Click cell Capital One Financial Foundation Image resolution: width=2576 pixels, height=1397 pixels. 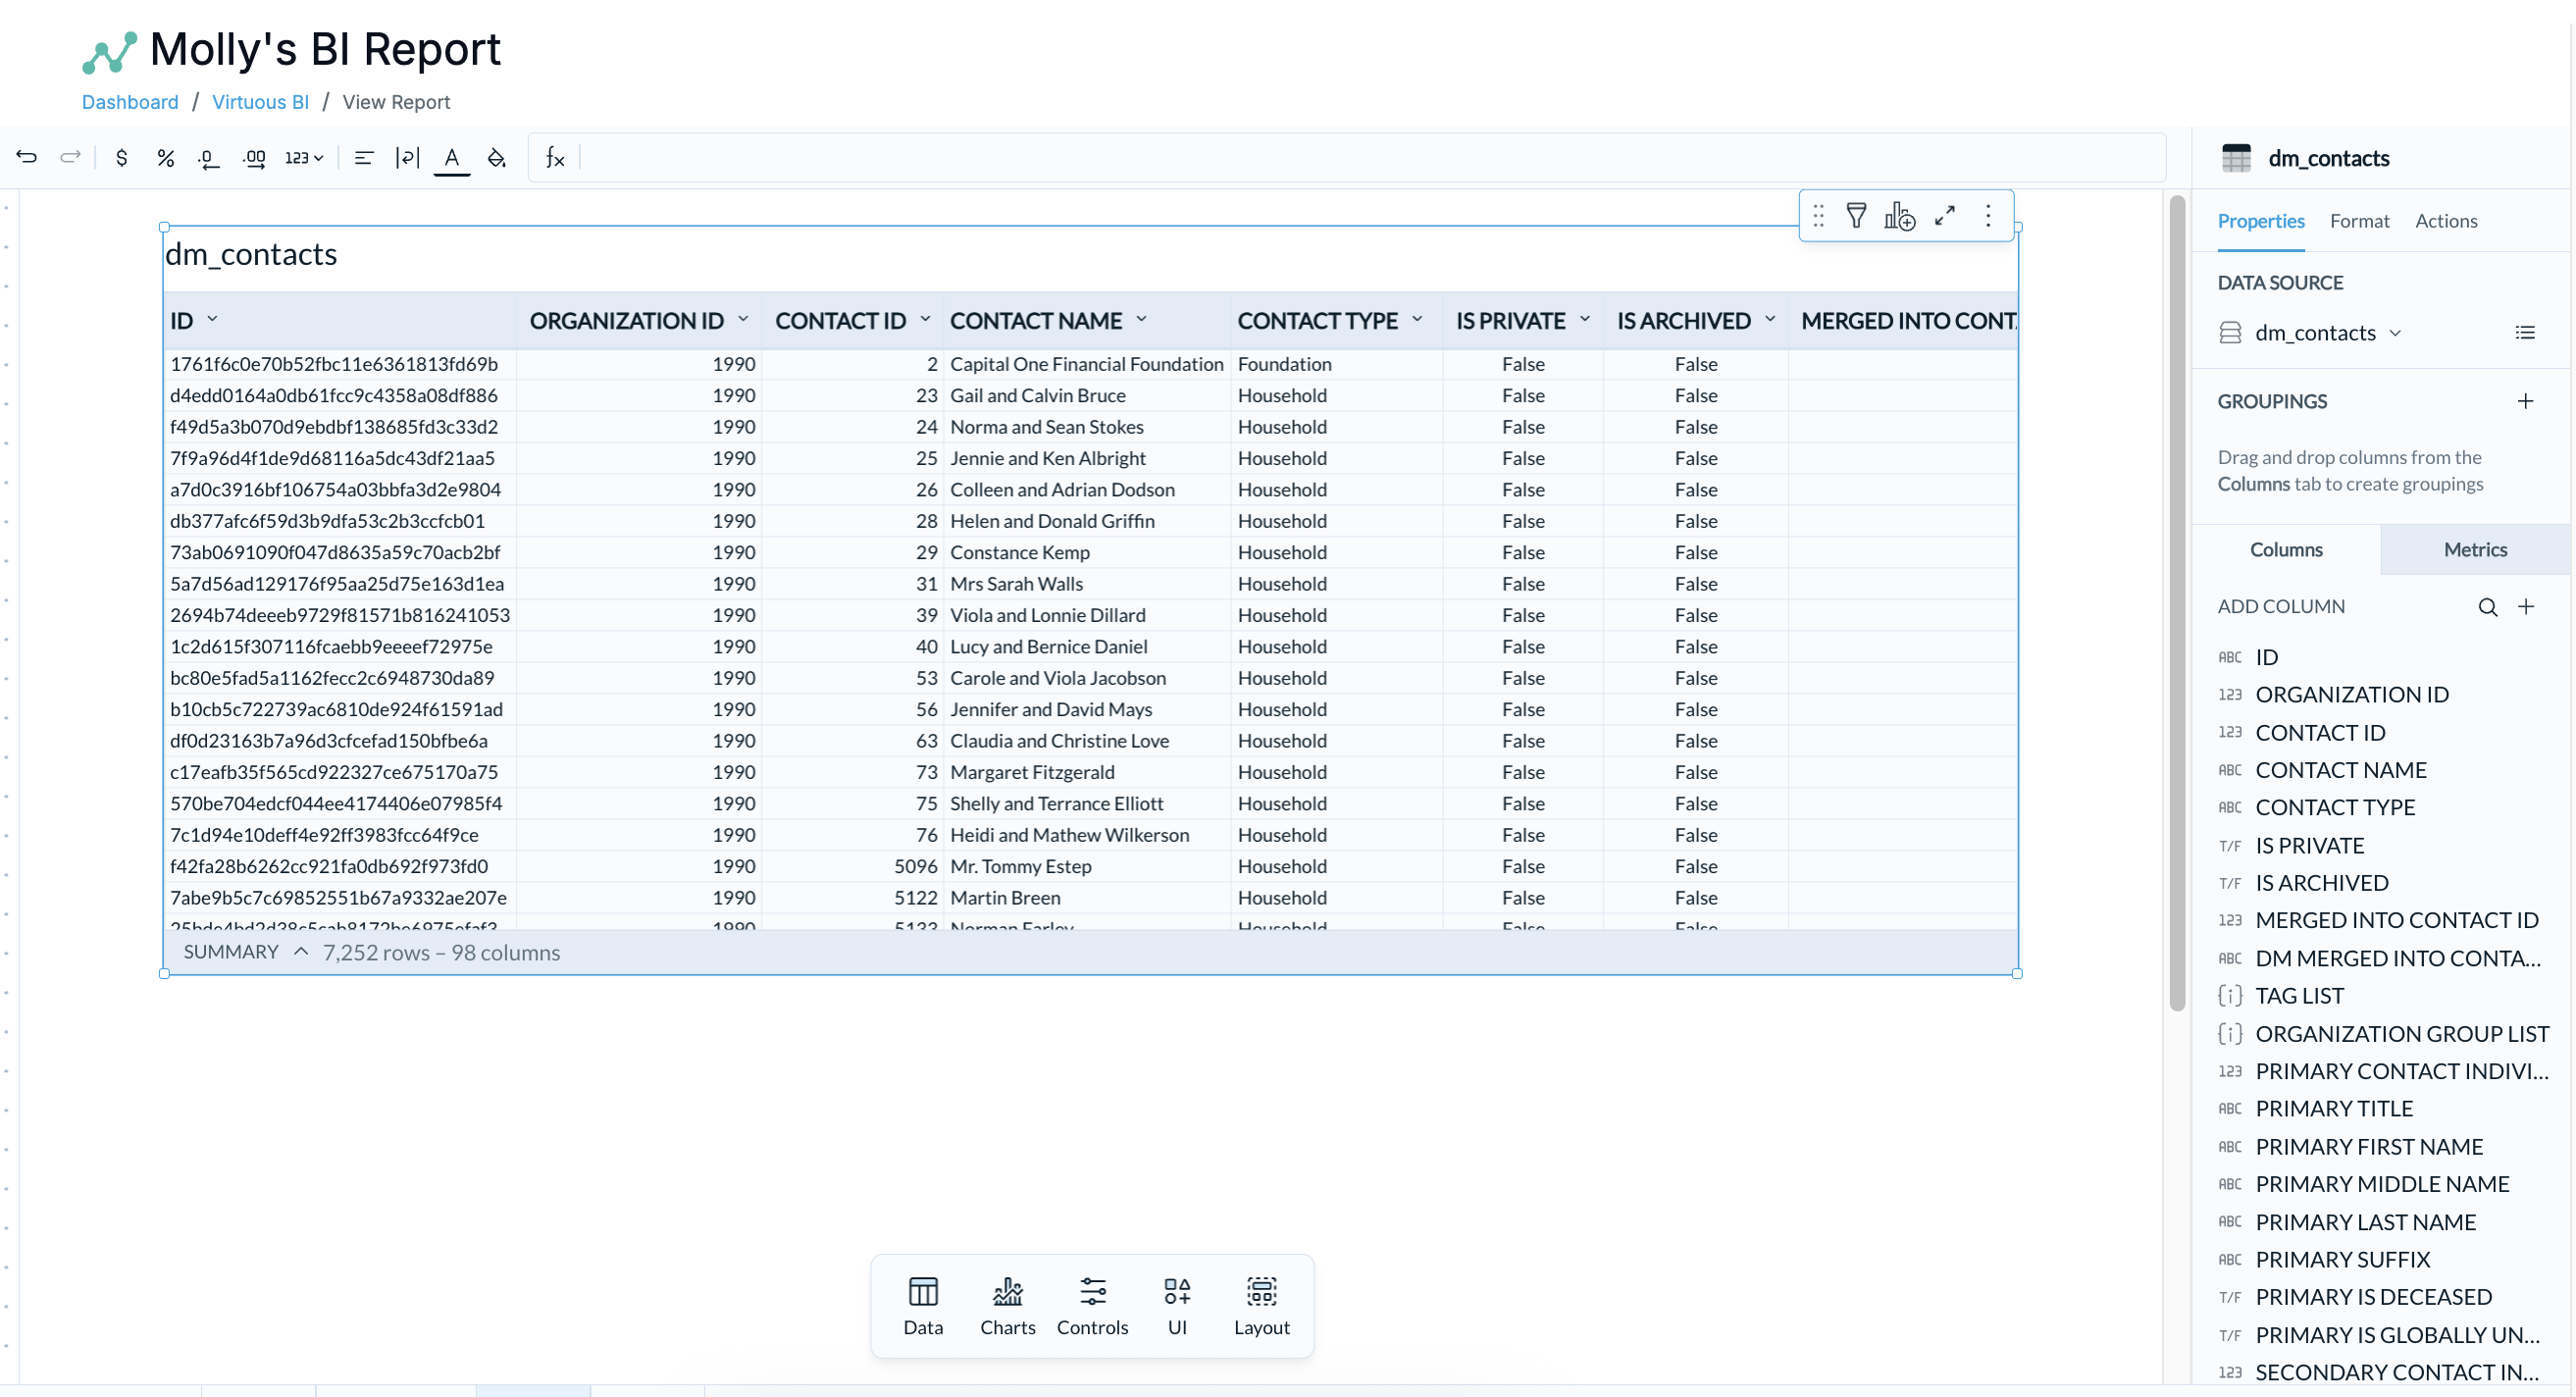tap(1086, 364)
